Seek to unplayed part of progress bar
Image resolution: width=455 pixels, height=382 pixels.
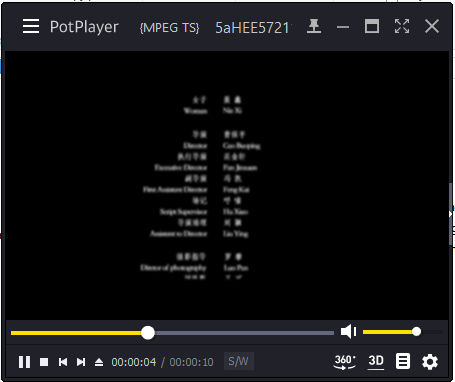coord(244,333)
